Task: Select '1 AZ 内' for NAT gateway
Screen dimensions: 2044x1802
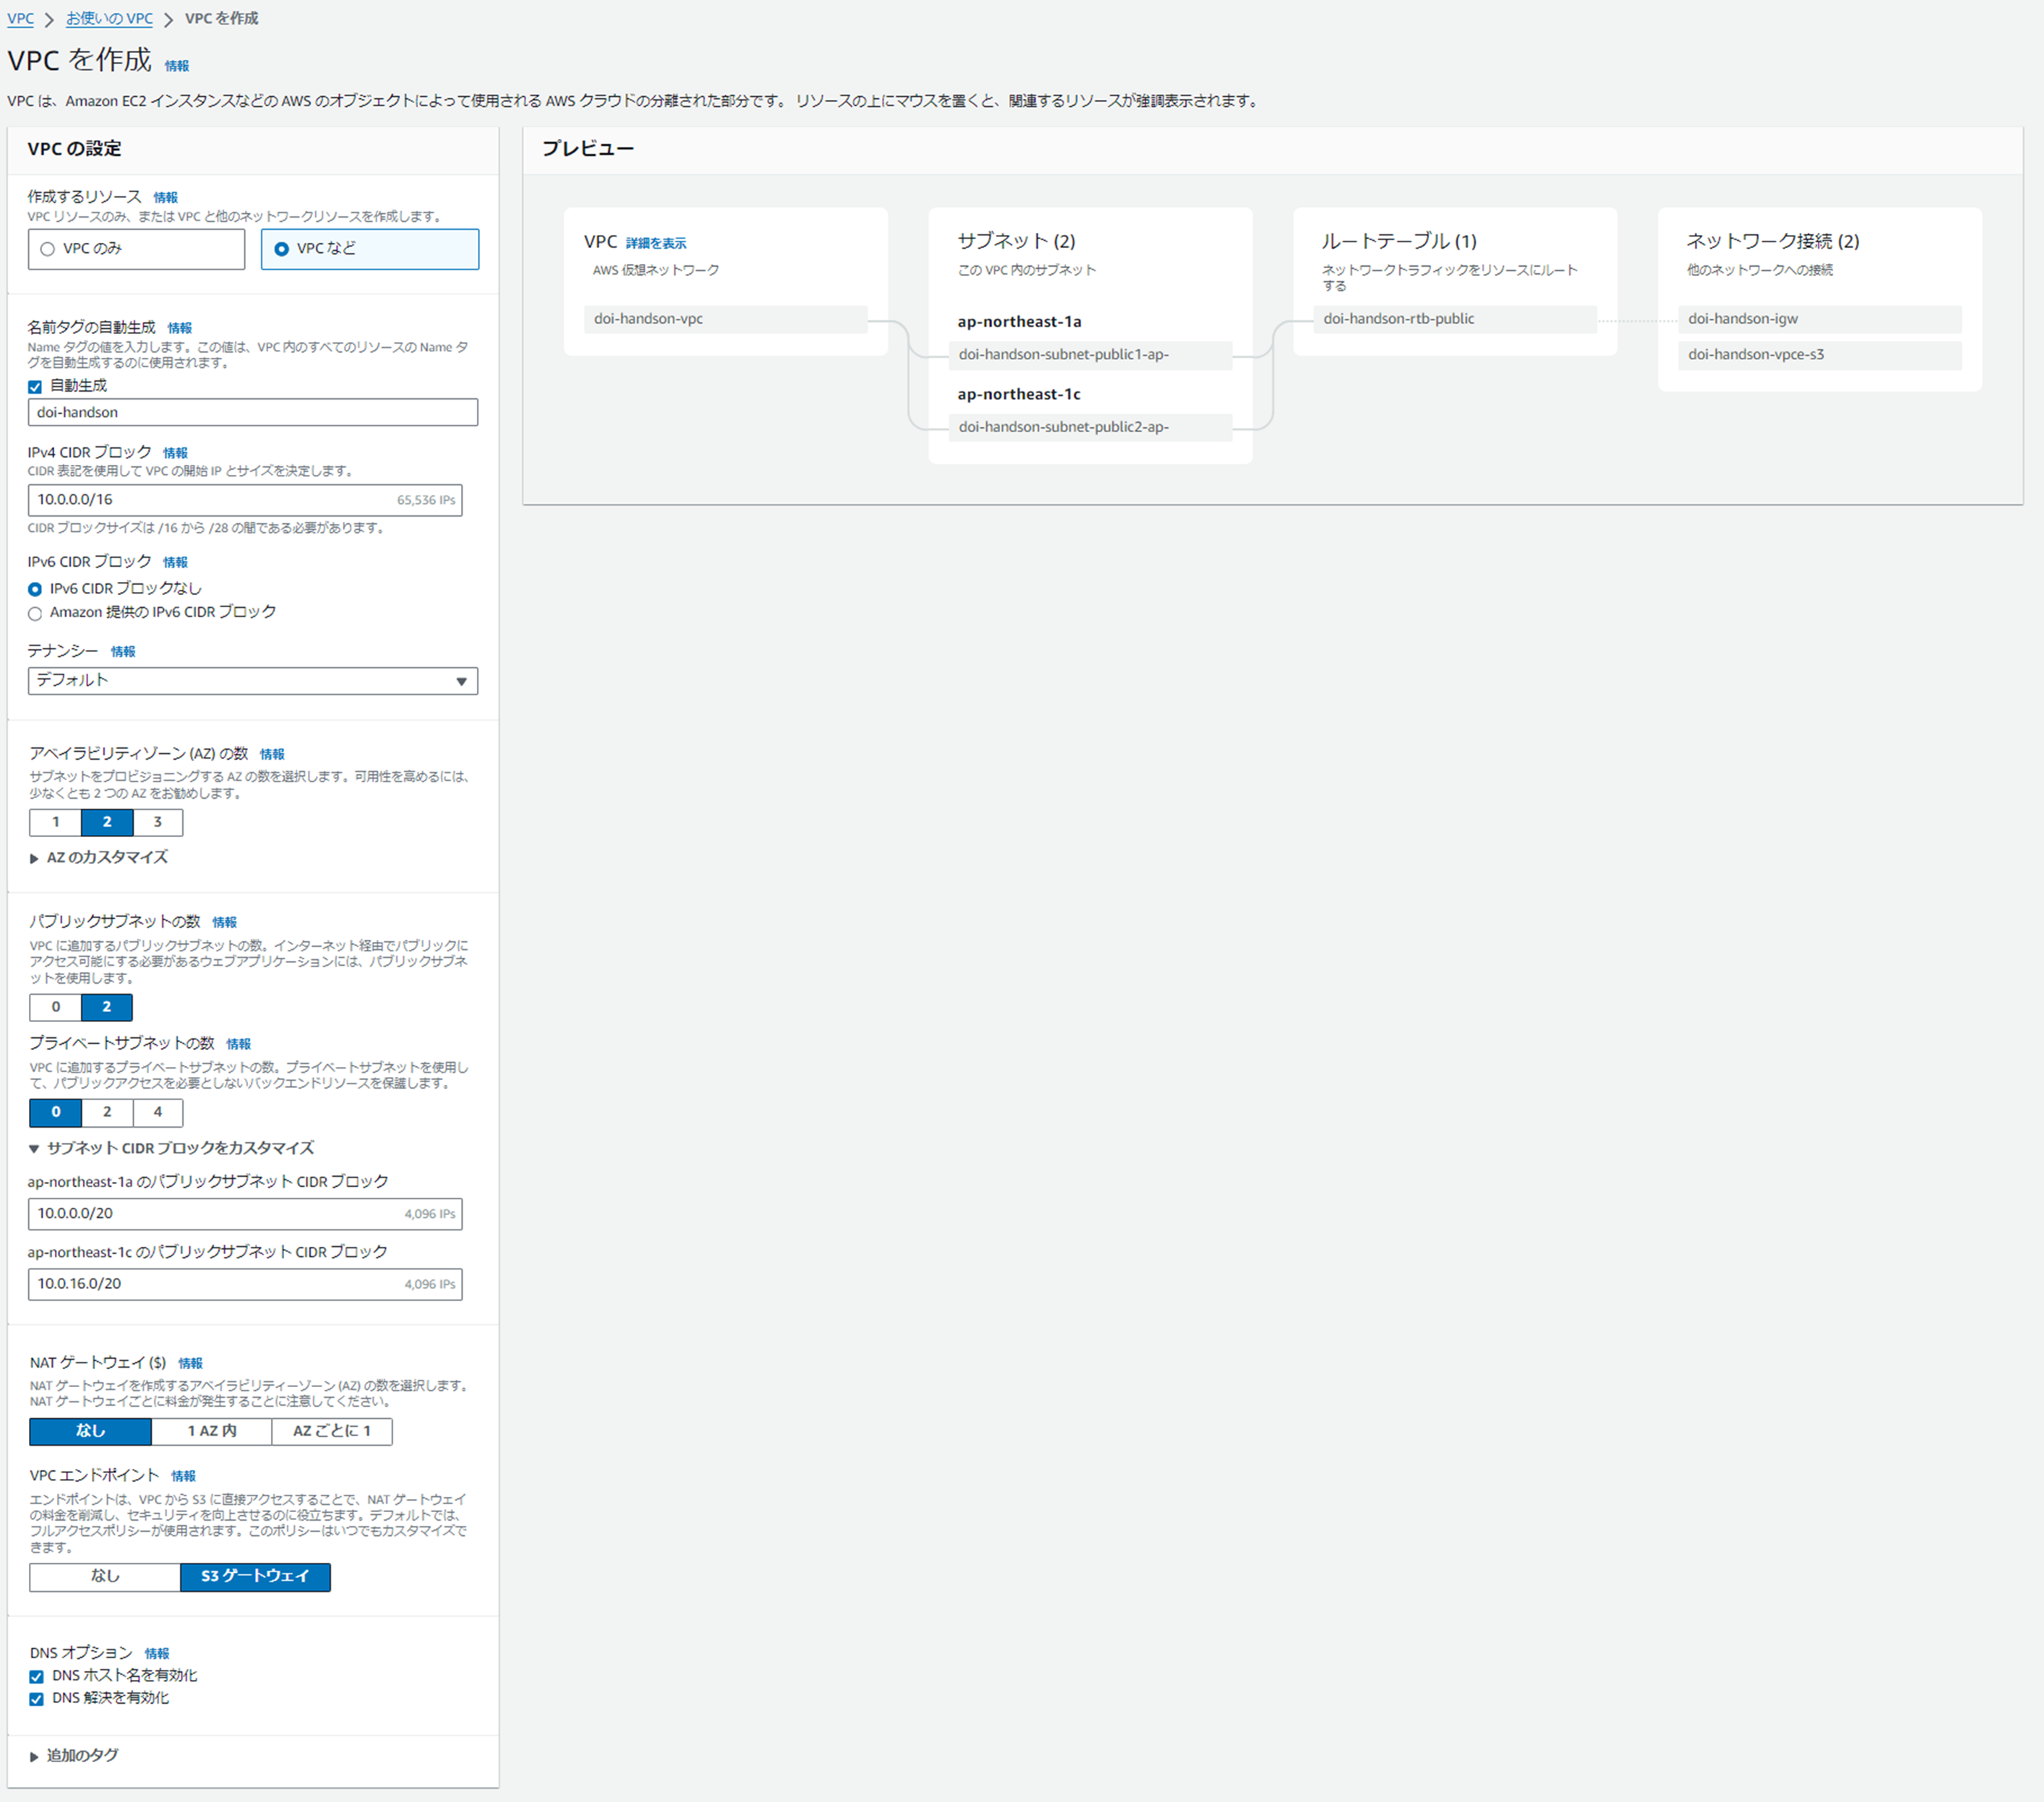Action: pyautogui.click(x=211, y=1431)
